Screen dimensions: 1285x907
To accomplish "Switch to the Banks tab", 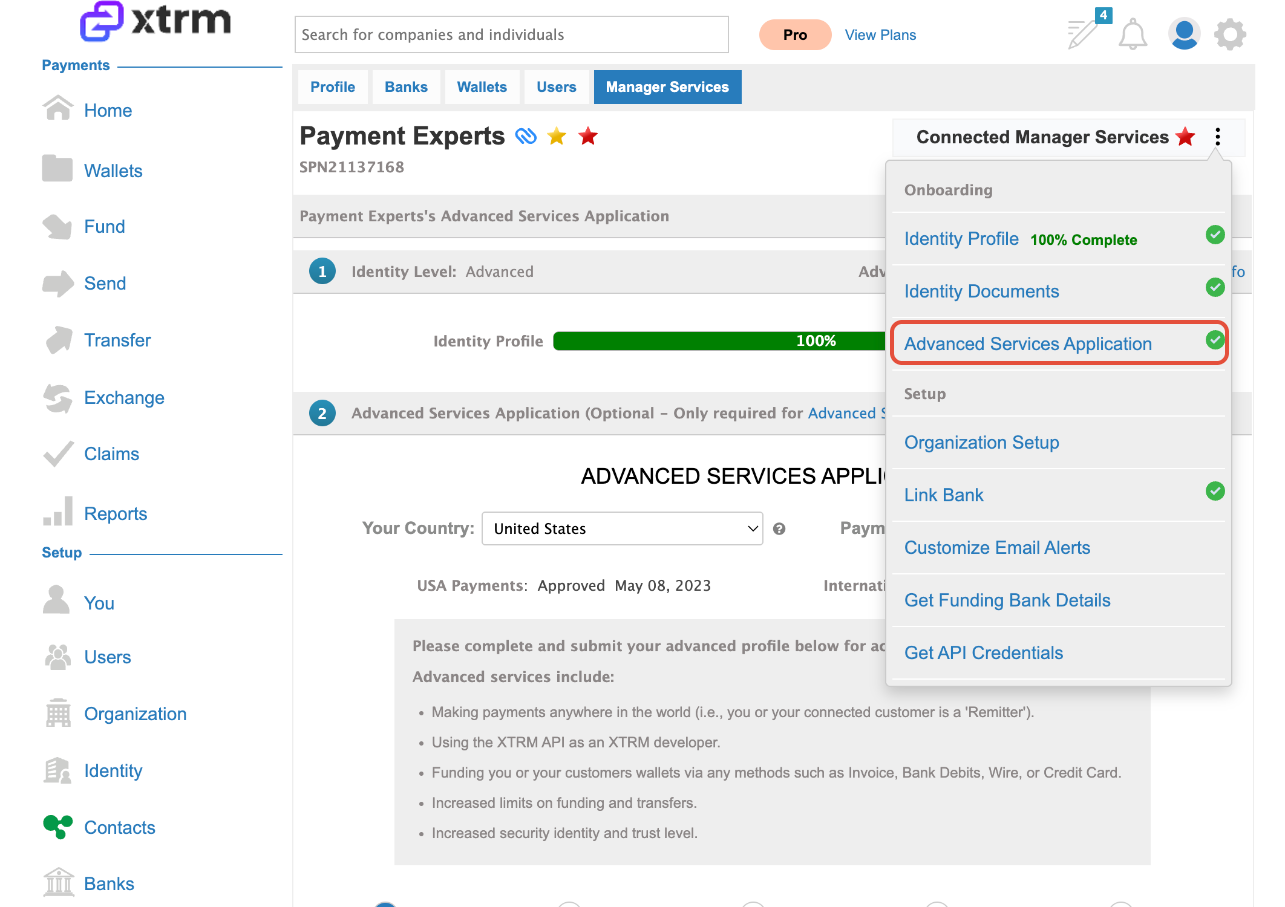I will pos(406,87).
